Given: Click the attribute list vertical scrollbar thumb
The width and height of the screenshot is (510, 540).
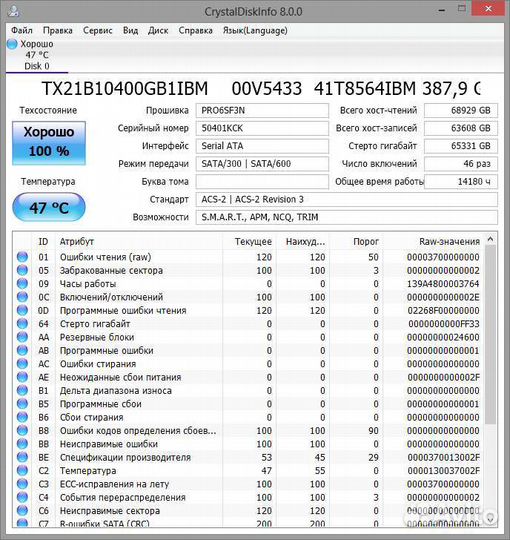Looking at the screenshot, I should click(x=491, y=334).
